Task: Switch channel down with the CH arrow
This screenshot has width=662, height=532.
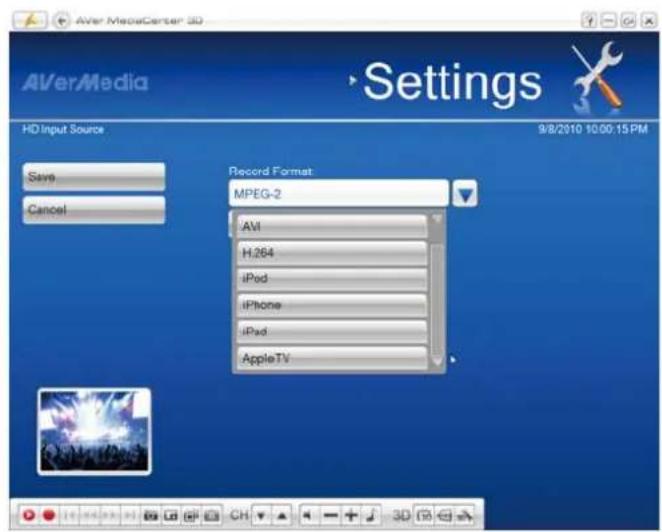Action: pyautogui.click(x=261, y=516)
